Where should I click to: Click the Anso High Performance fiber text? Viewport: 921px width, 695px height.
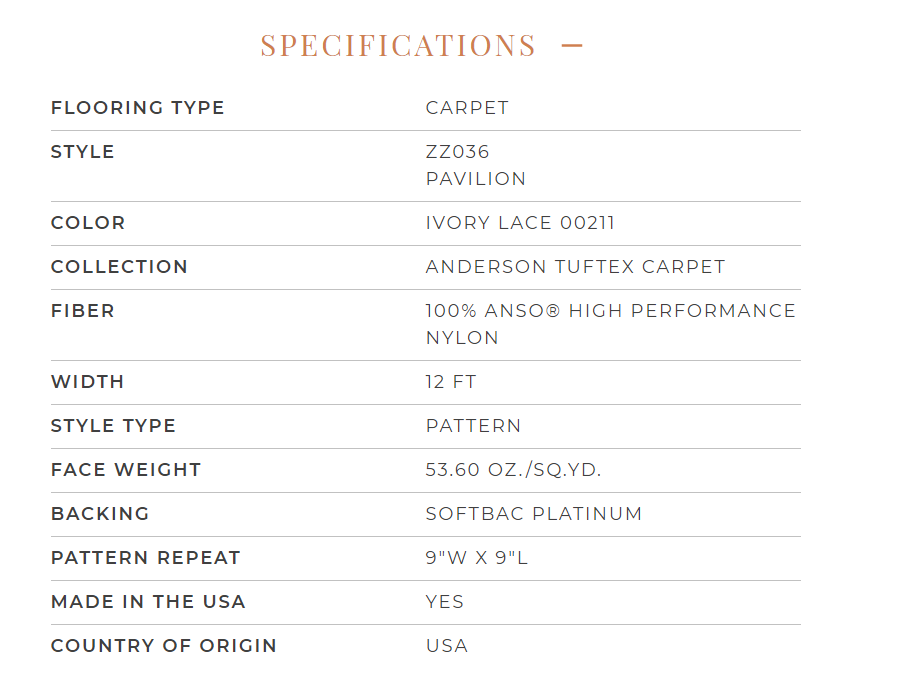click(610, 311)
